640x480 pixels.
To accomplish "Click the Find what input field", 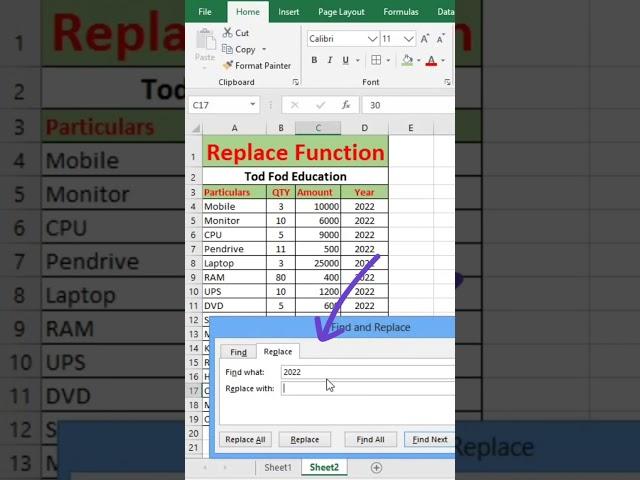I will click(x=368, y=372).
